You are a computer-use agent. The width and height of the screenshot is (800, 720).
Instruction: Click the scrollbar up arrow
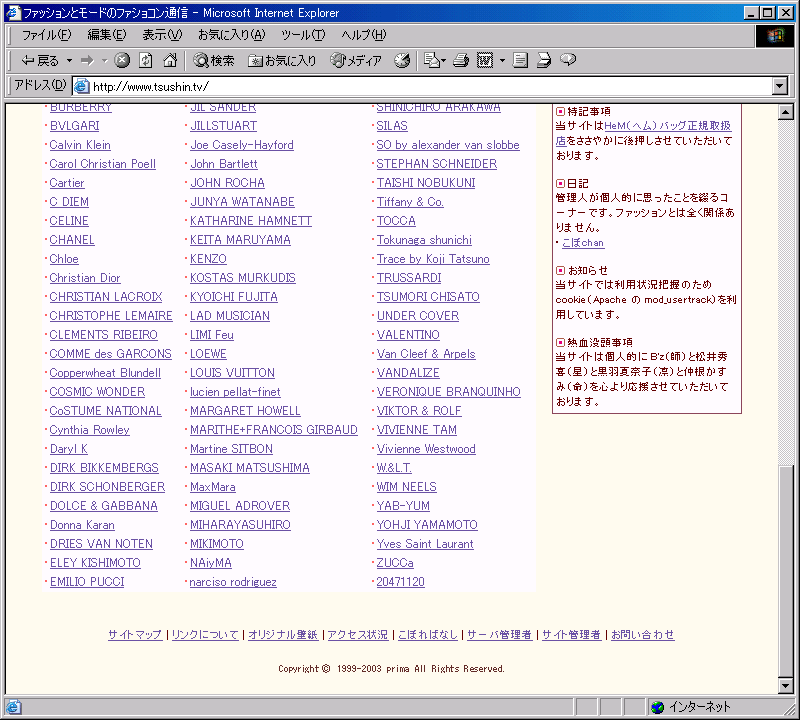(786, 112)
